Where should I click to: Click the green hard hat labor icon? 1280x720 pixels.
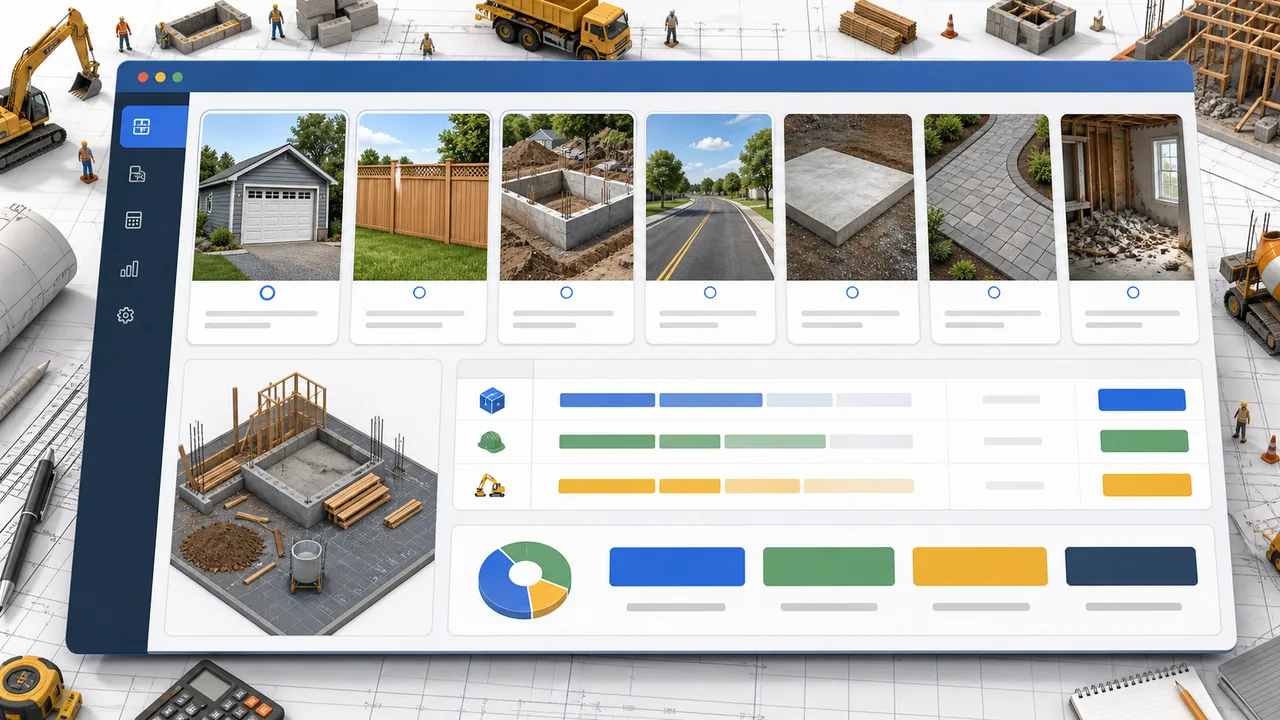[x=491, y=442]
